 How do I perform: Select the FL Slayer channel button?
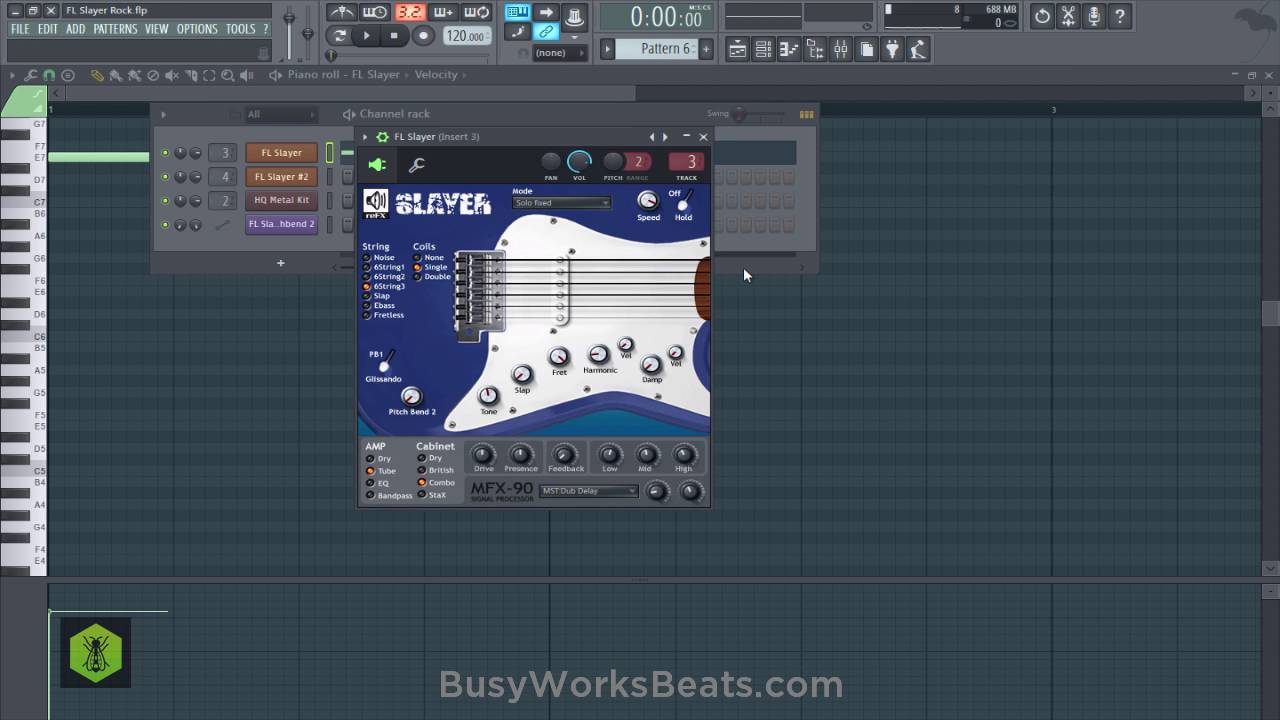click(281, 153)
